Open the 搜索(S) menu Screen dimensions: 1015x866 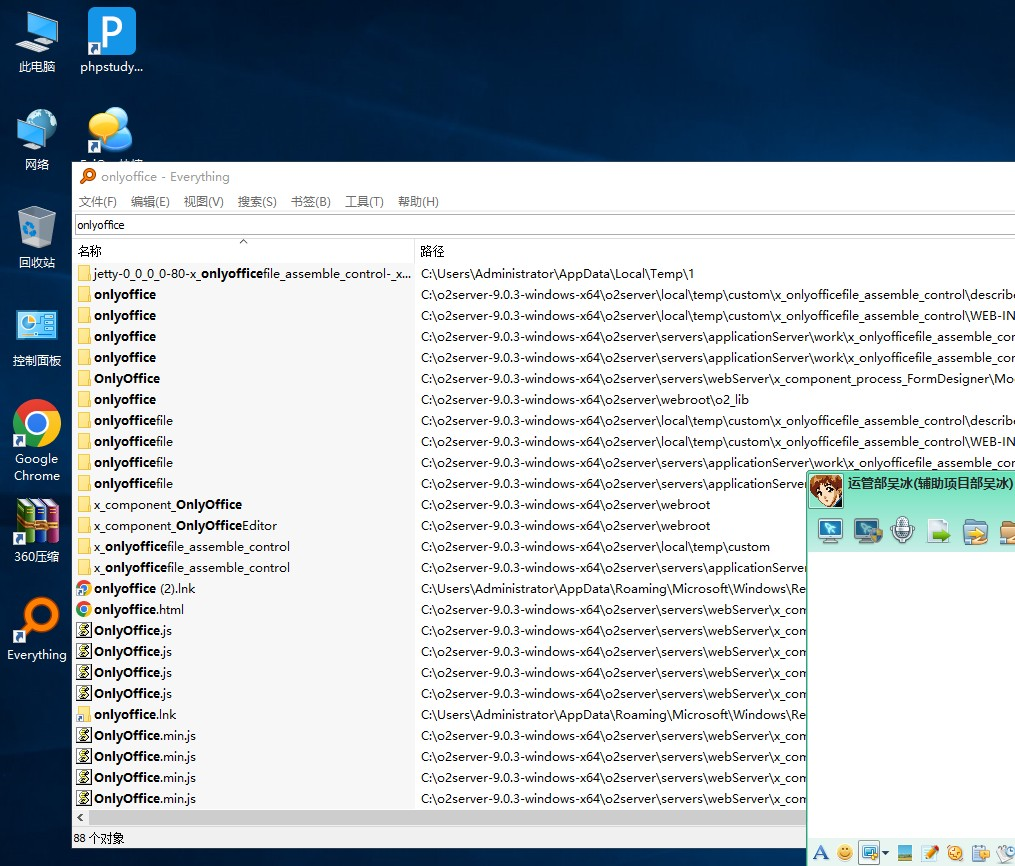tap(257, 201)
